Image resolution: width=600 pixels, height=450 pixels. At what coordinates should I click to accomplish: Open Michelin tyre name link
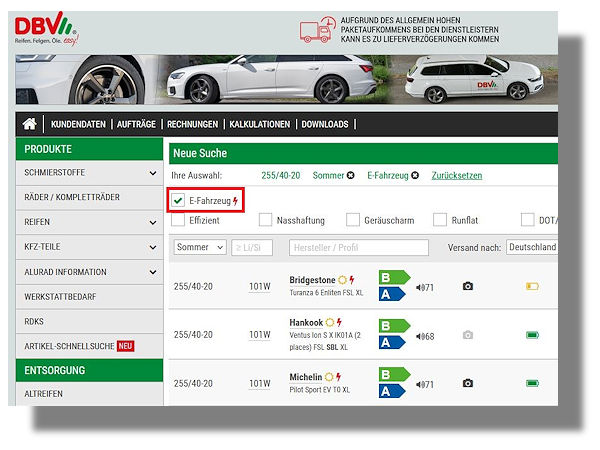pos(306,377)
